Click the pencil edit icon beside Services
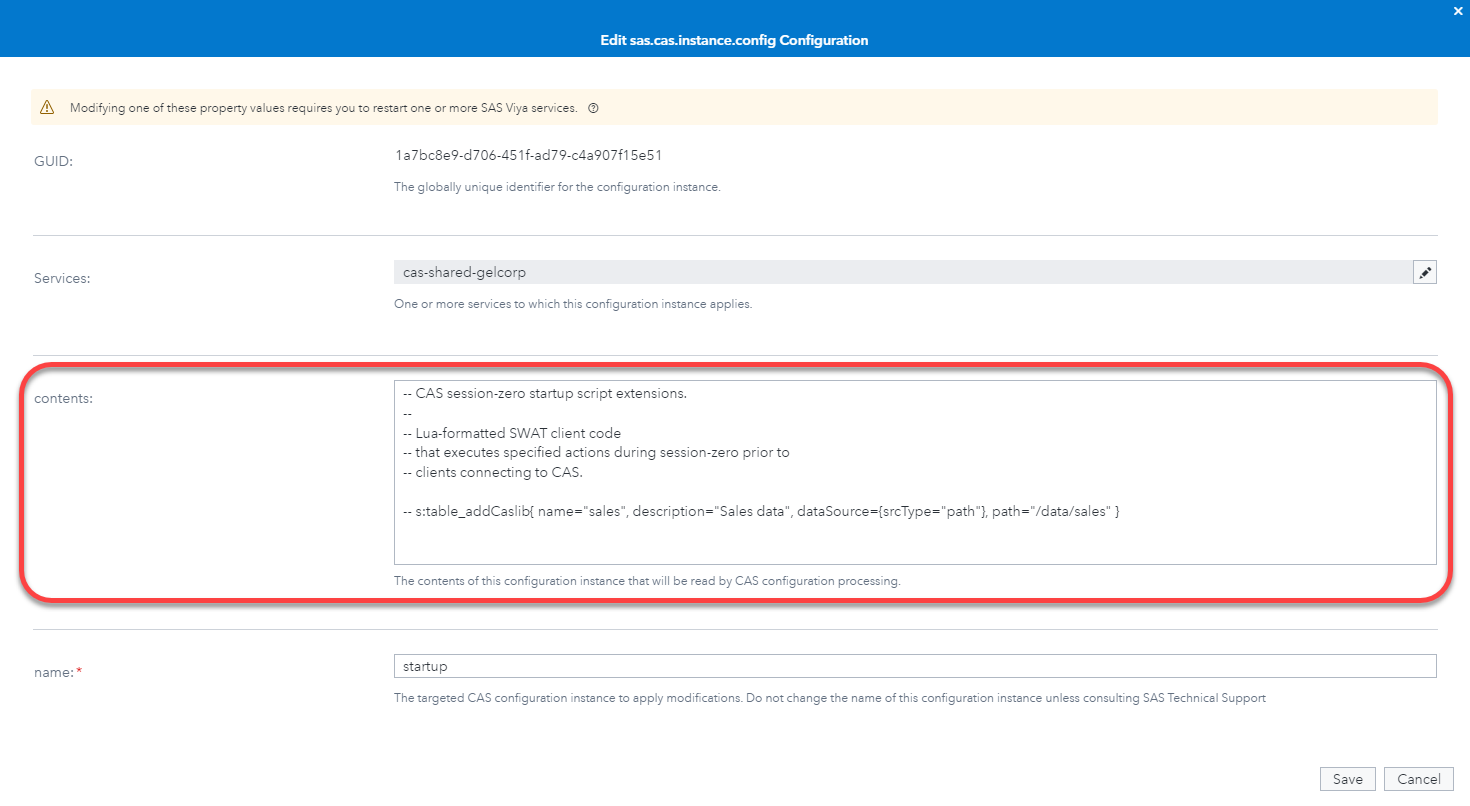The width and height of the screenshot is (1470, 806). click(1425, 272)
